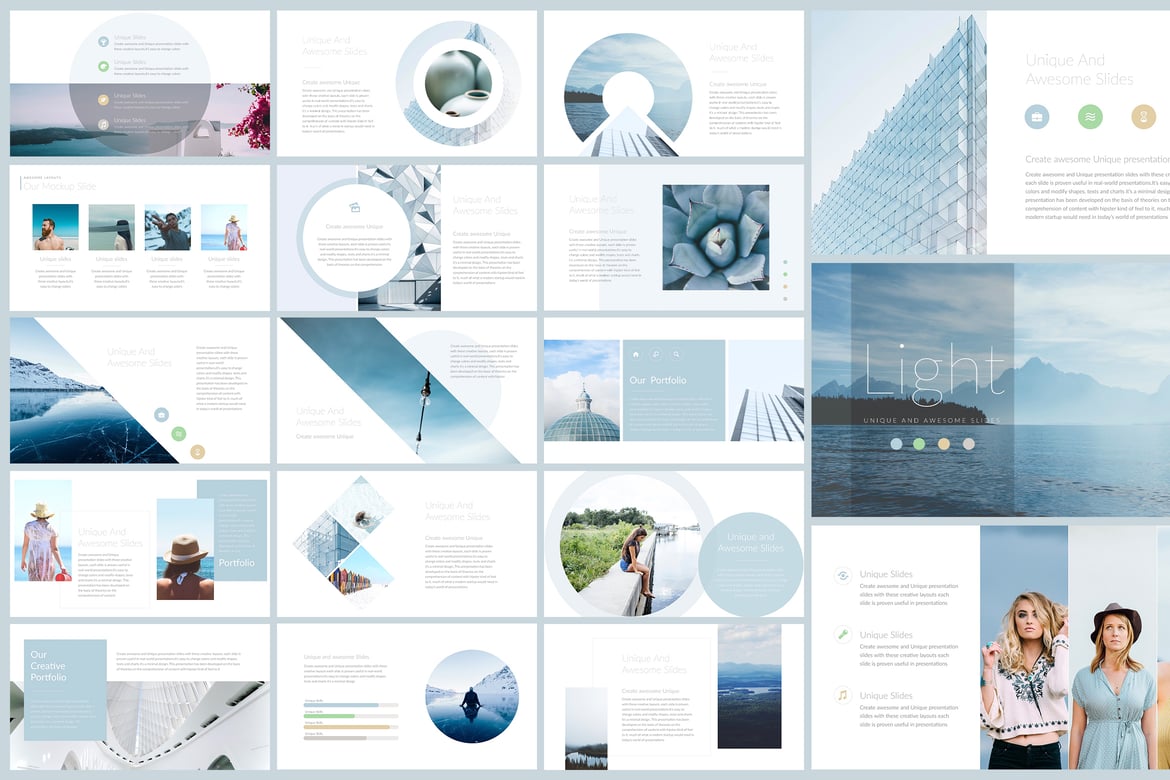Select the lamp post in the diagonal sky image
Viewport: 1170px width, 780px height.
[x=423, y=415]
